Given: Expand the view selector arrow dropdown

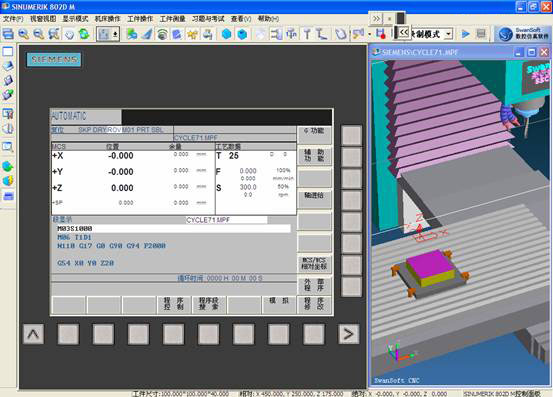Looking at the screenshot, I should (x=115, y=34).
